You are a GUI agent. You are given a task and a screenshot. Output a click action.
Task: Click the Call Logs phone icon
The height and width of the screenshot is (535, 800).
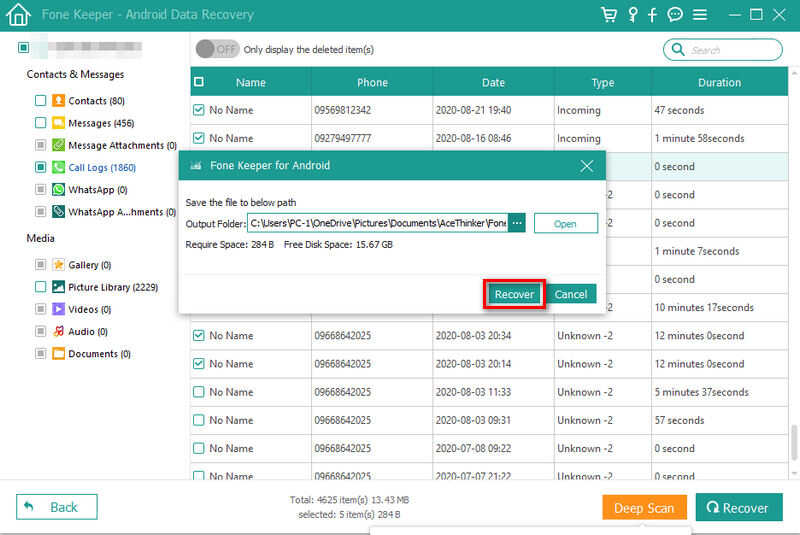(59, 167)
